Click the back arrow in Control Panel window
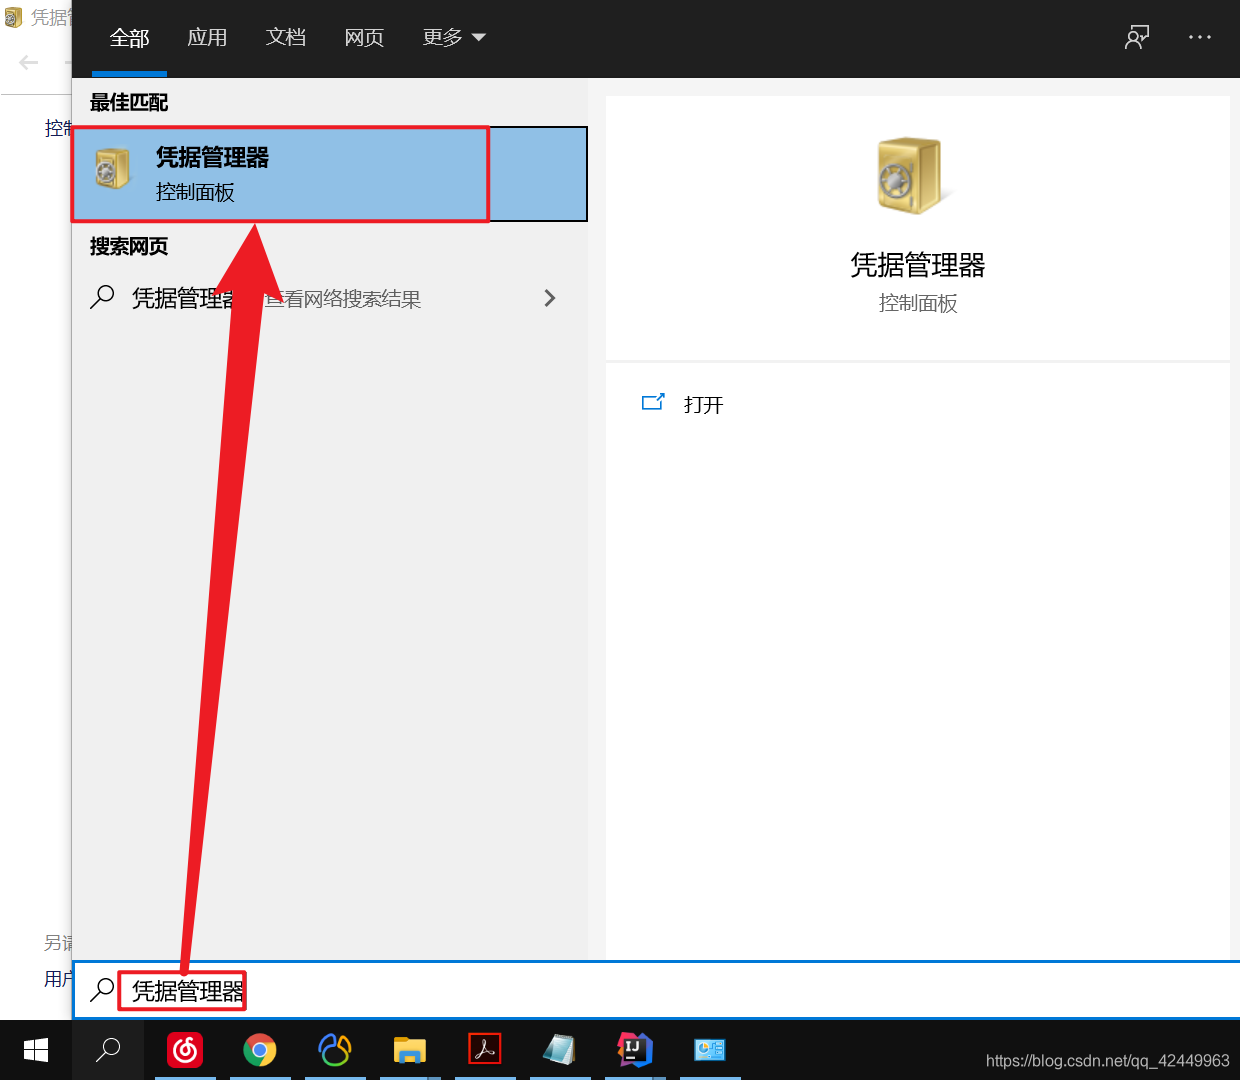This screenshot has height=1080, width=1240. 29,62
